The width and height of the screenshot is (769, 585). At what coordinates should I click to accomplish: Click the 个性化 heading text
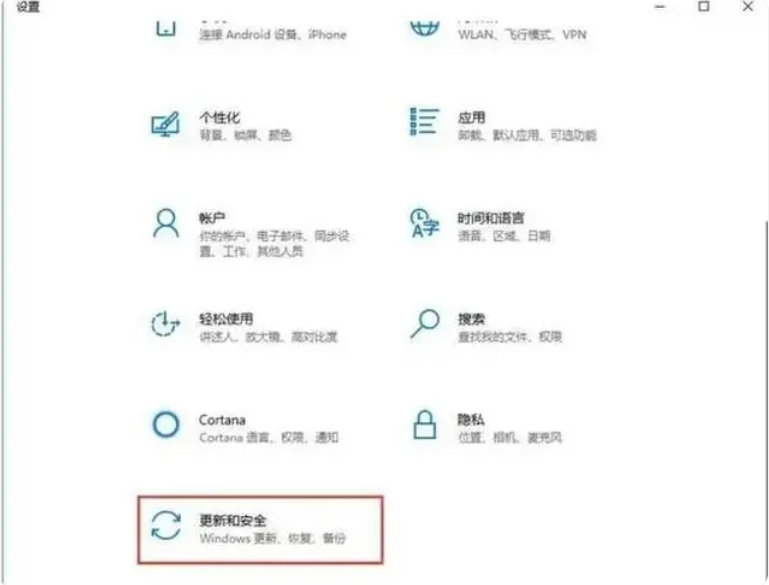tap(220, 118)
